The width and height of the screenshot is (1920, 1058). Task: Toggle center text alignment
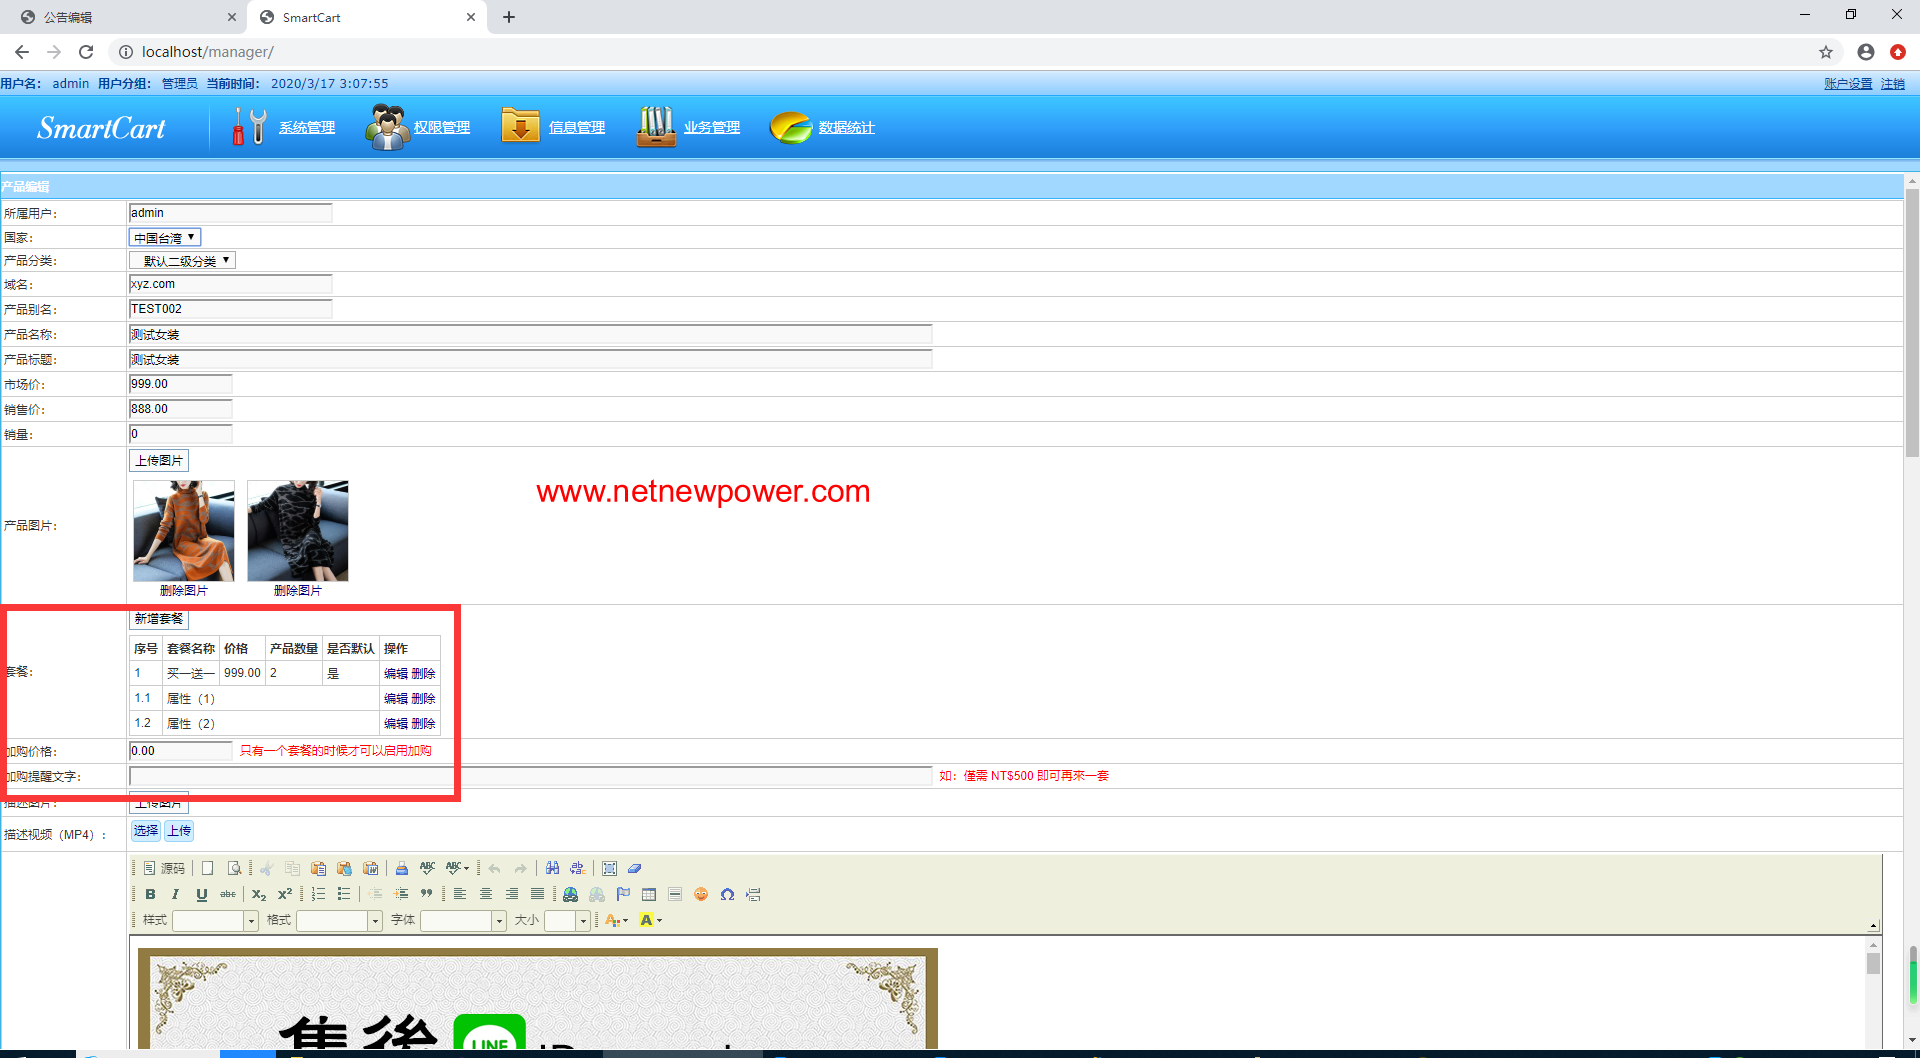pos(486,895)
